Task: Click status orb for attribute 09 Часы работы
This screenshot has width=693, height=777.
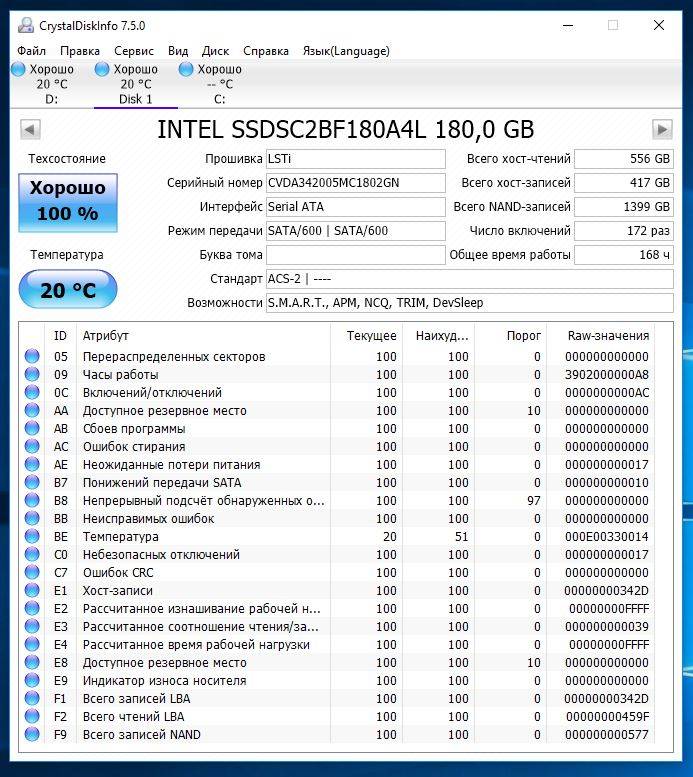Action: 32,374
